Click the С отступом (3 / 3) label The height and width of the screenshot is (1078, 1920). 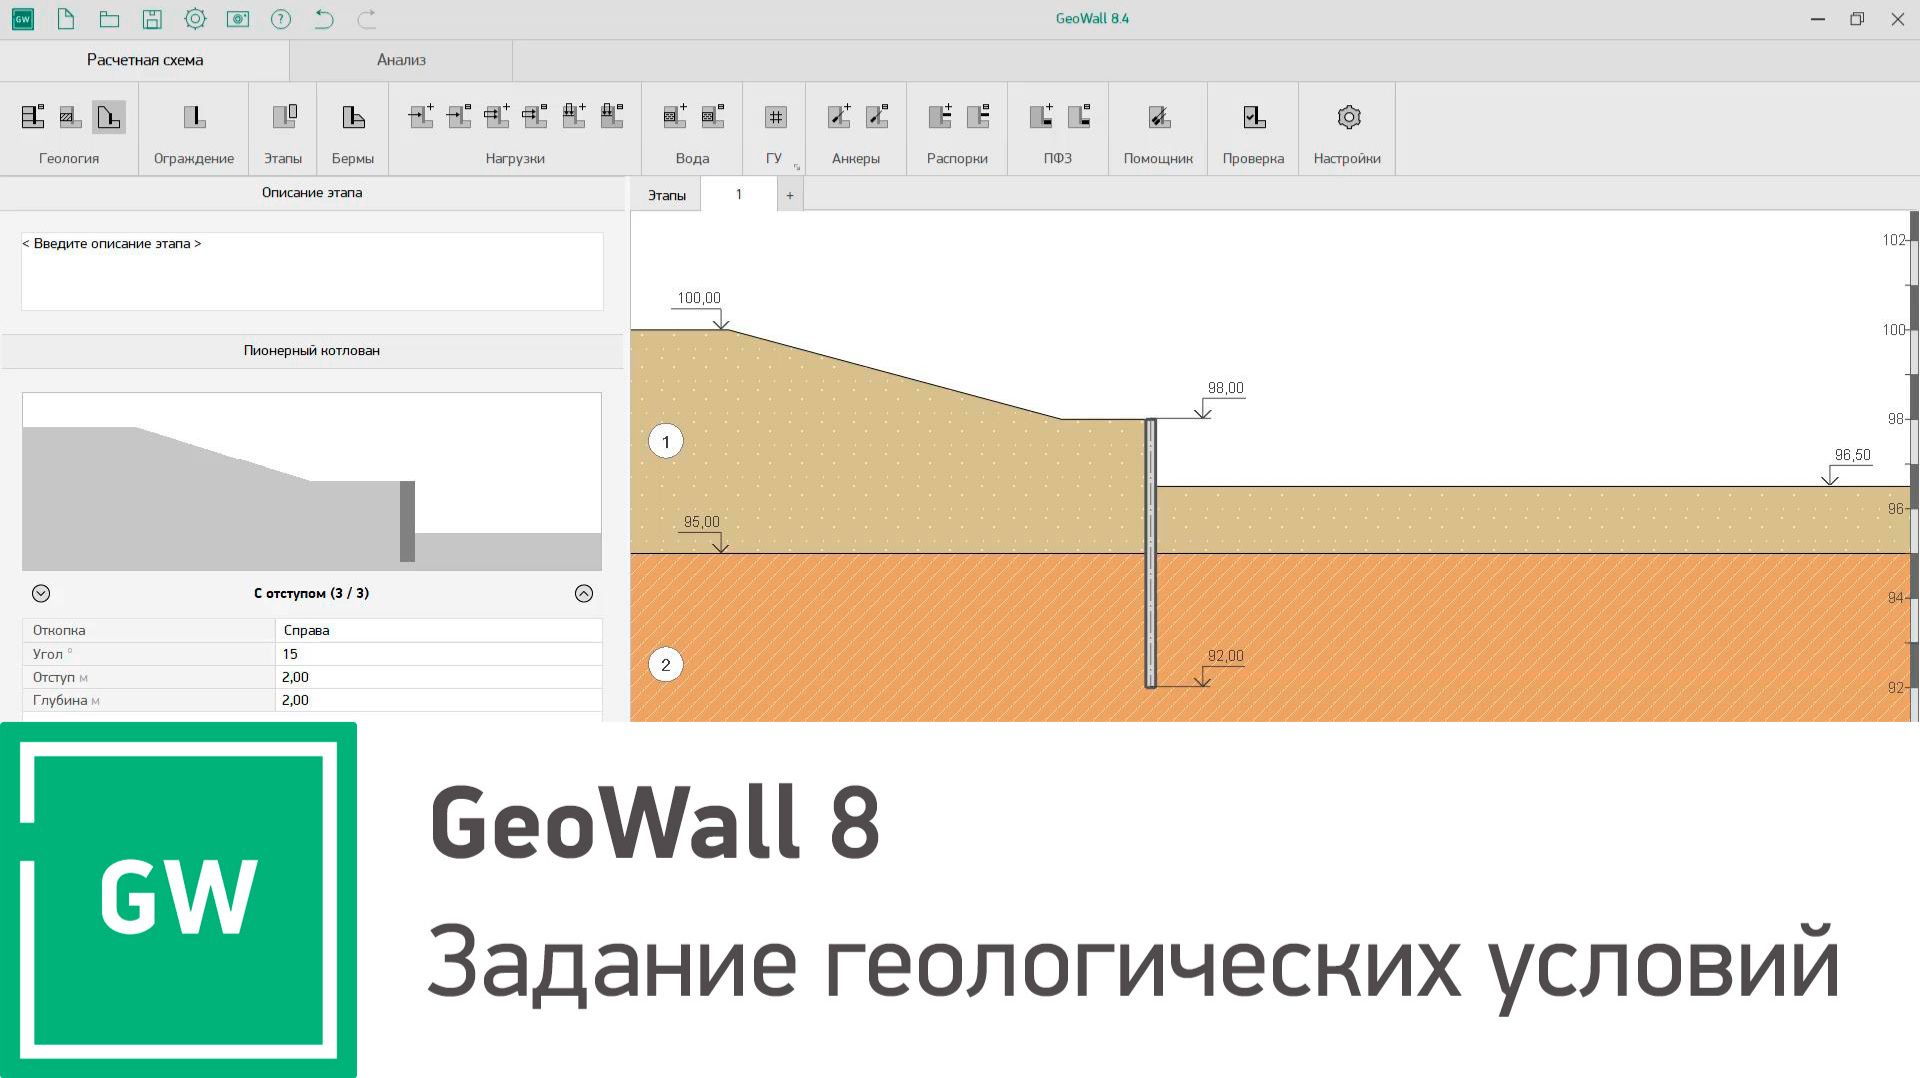click(312, 594)
